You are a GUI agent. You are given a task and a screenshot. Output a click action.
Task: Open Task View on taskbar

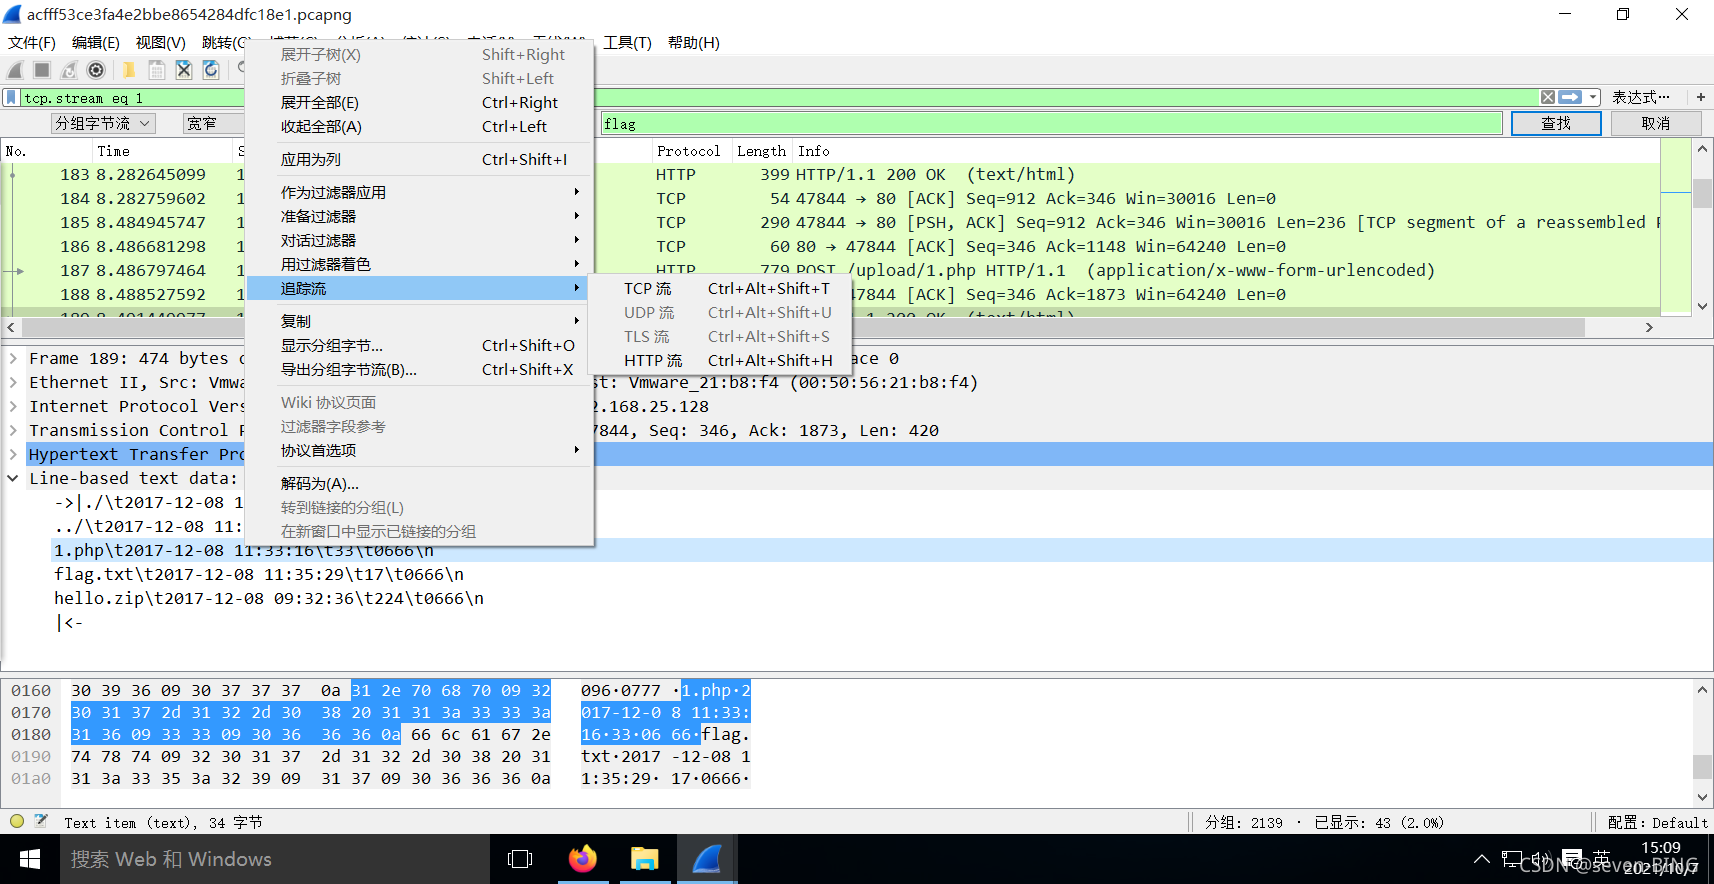[520, 859]
